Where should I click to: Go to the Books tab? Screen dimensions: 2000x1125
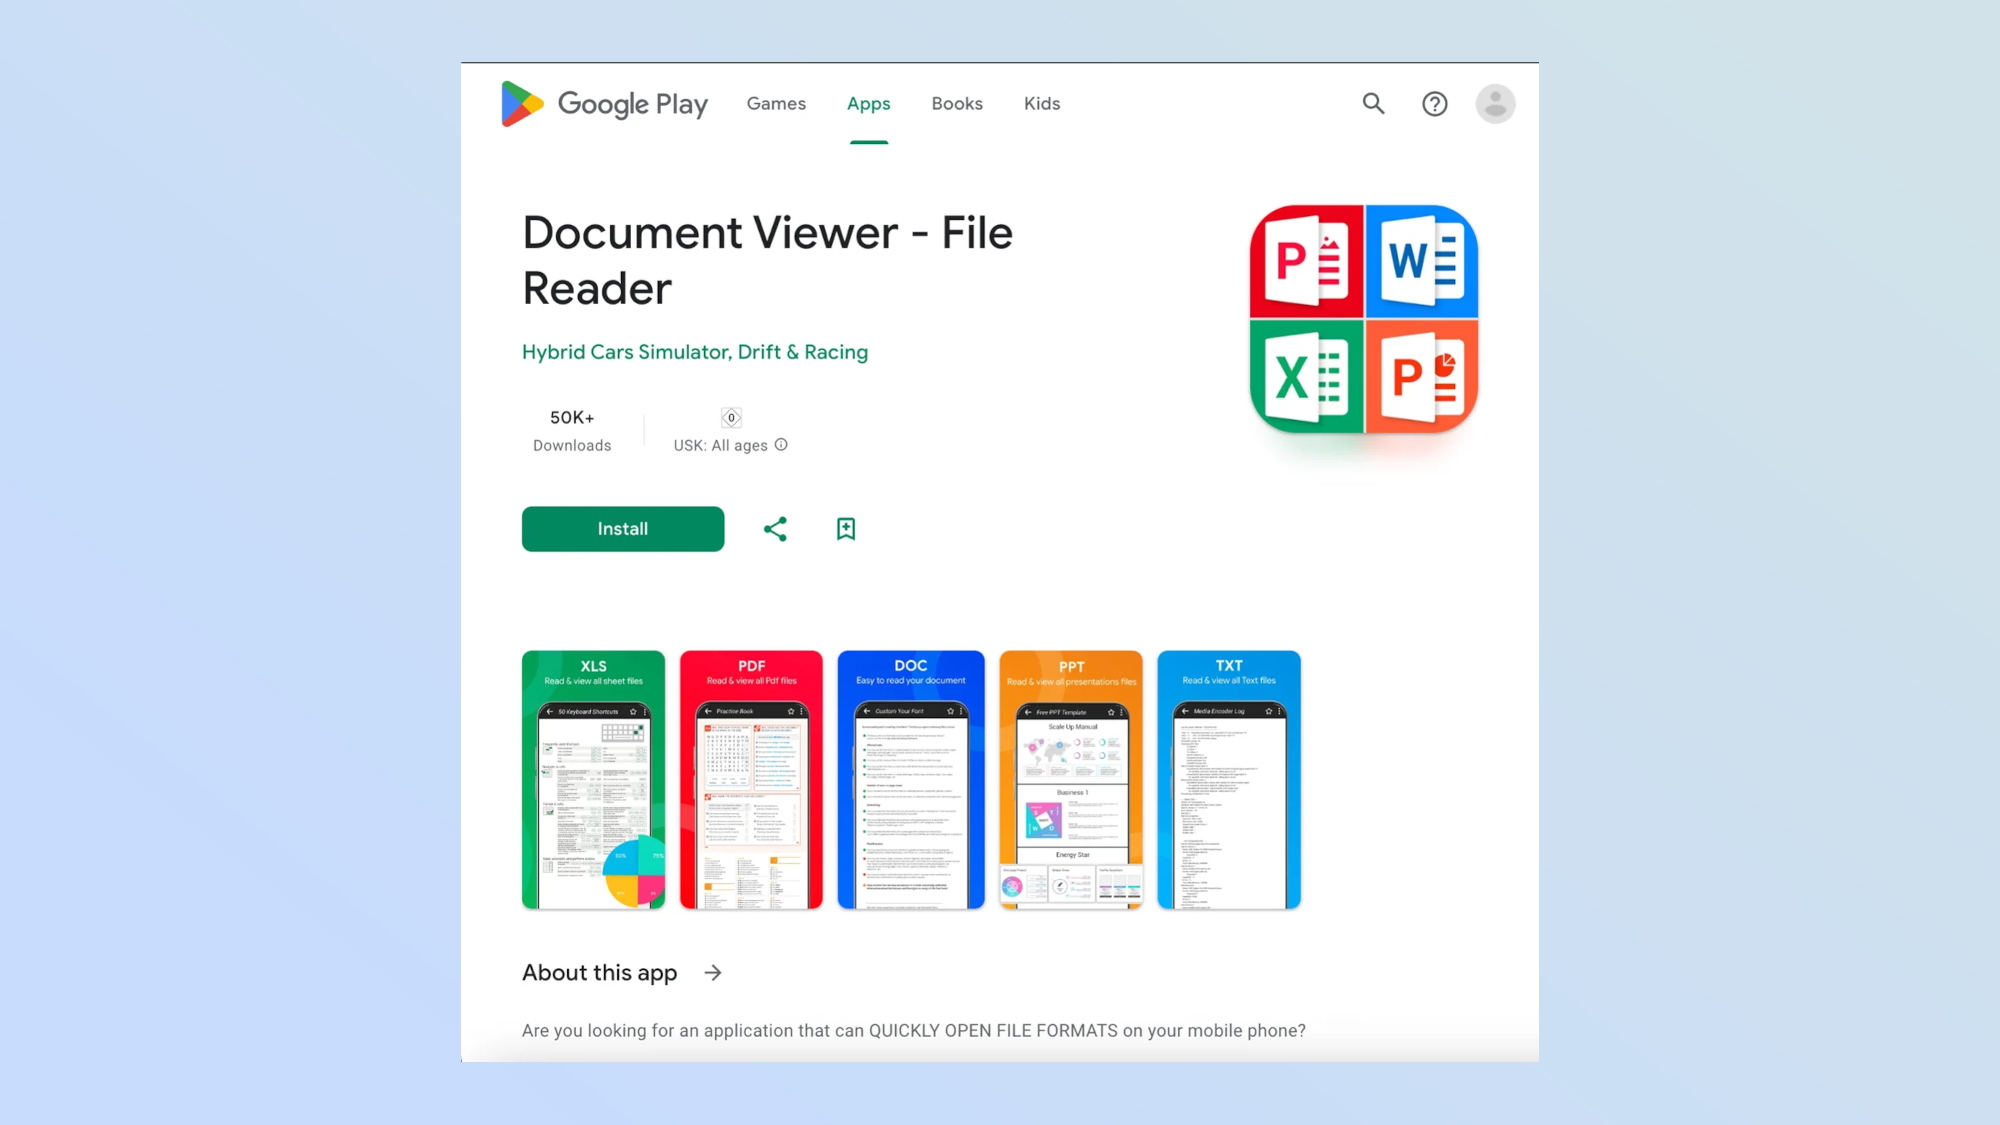pyautogui.click(x=957, y=104)
